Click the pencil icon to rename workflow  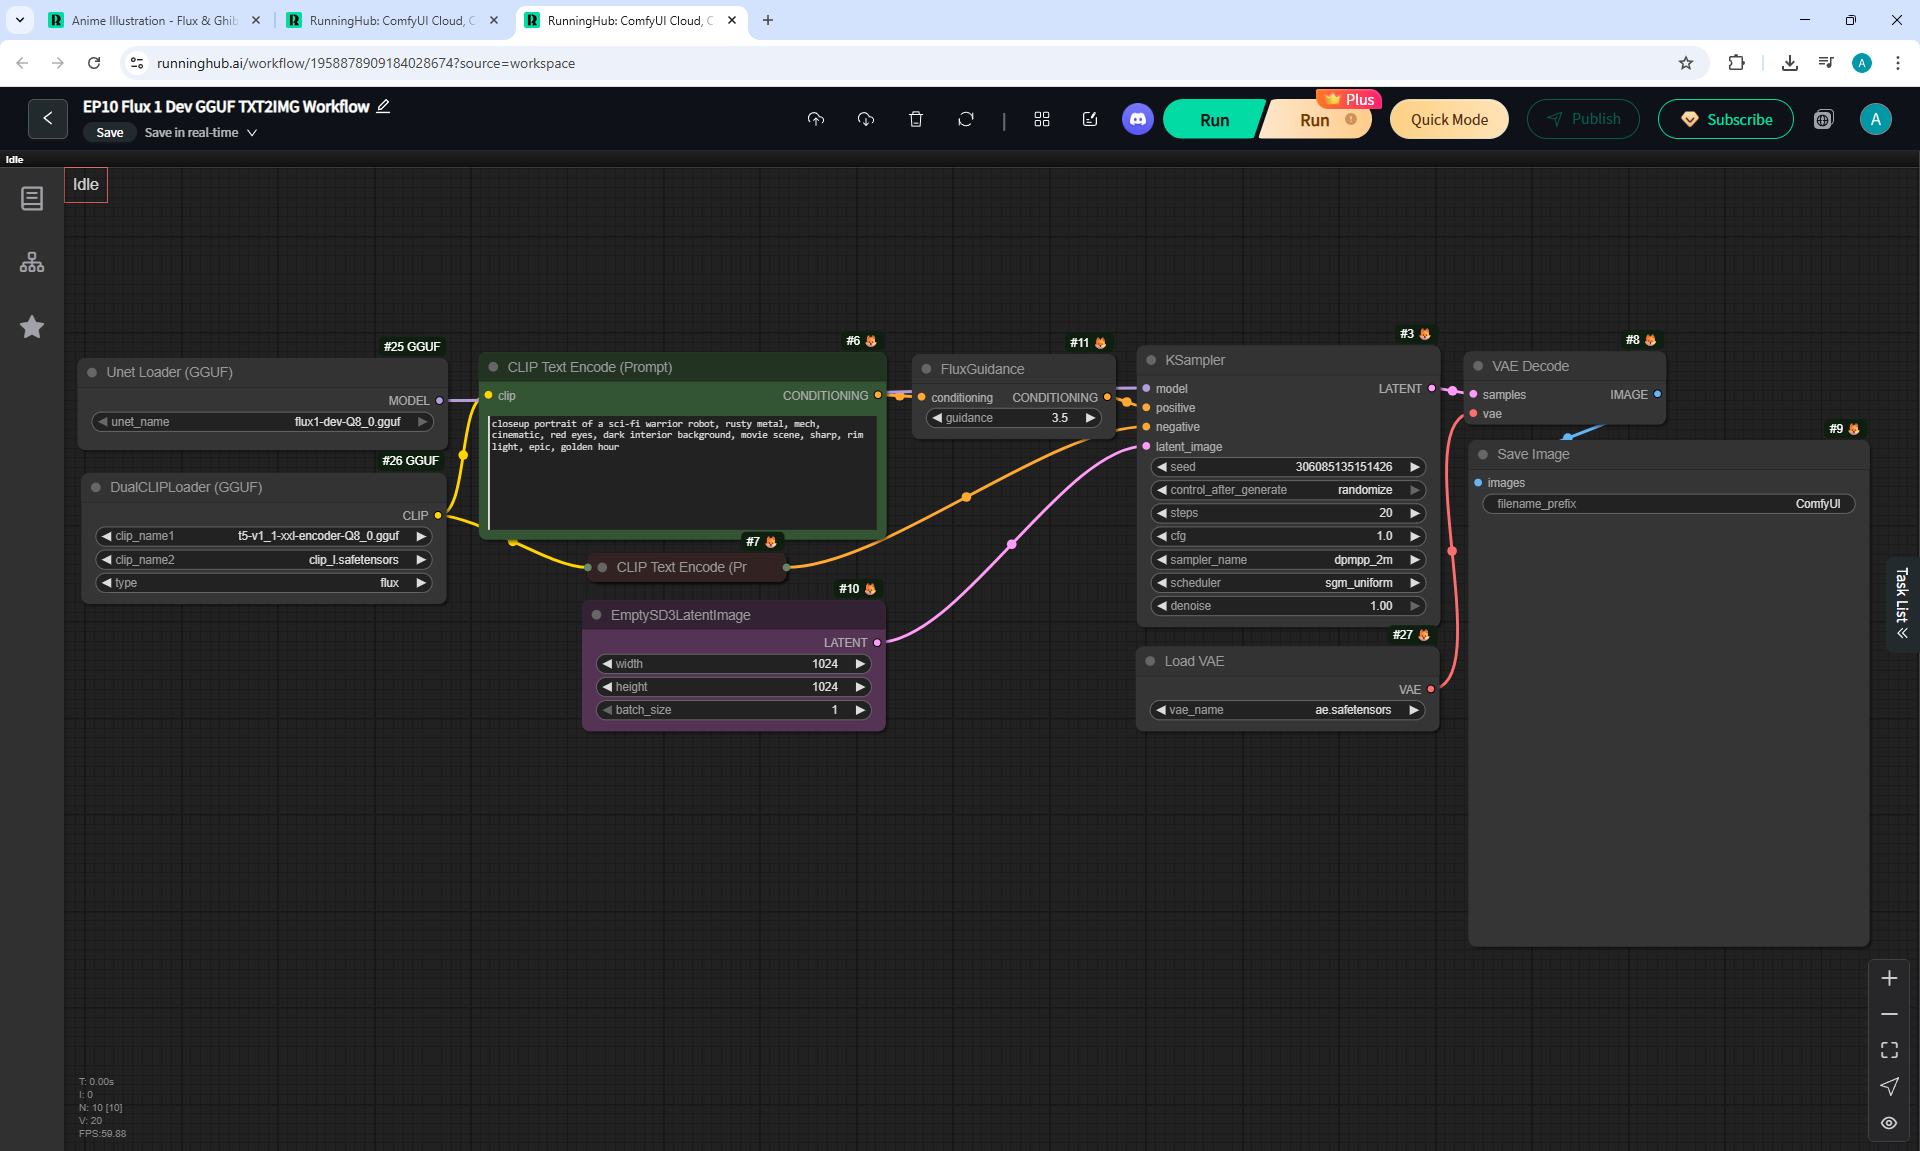tap(383, 106)
